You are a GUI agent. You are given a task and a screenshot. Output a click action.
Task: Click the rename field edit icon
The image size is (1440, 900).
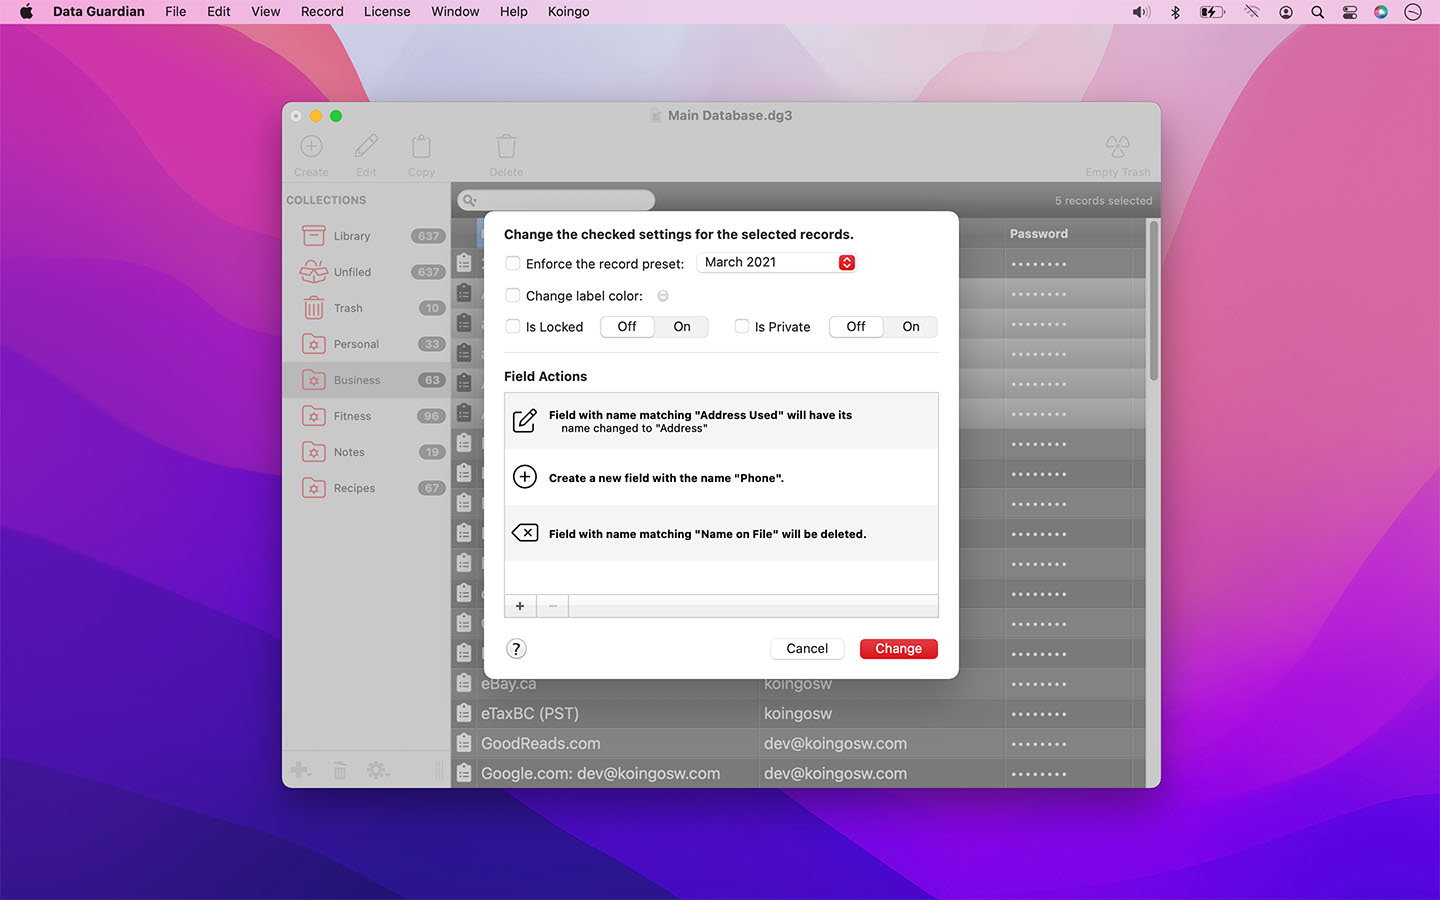click(525, 421)
